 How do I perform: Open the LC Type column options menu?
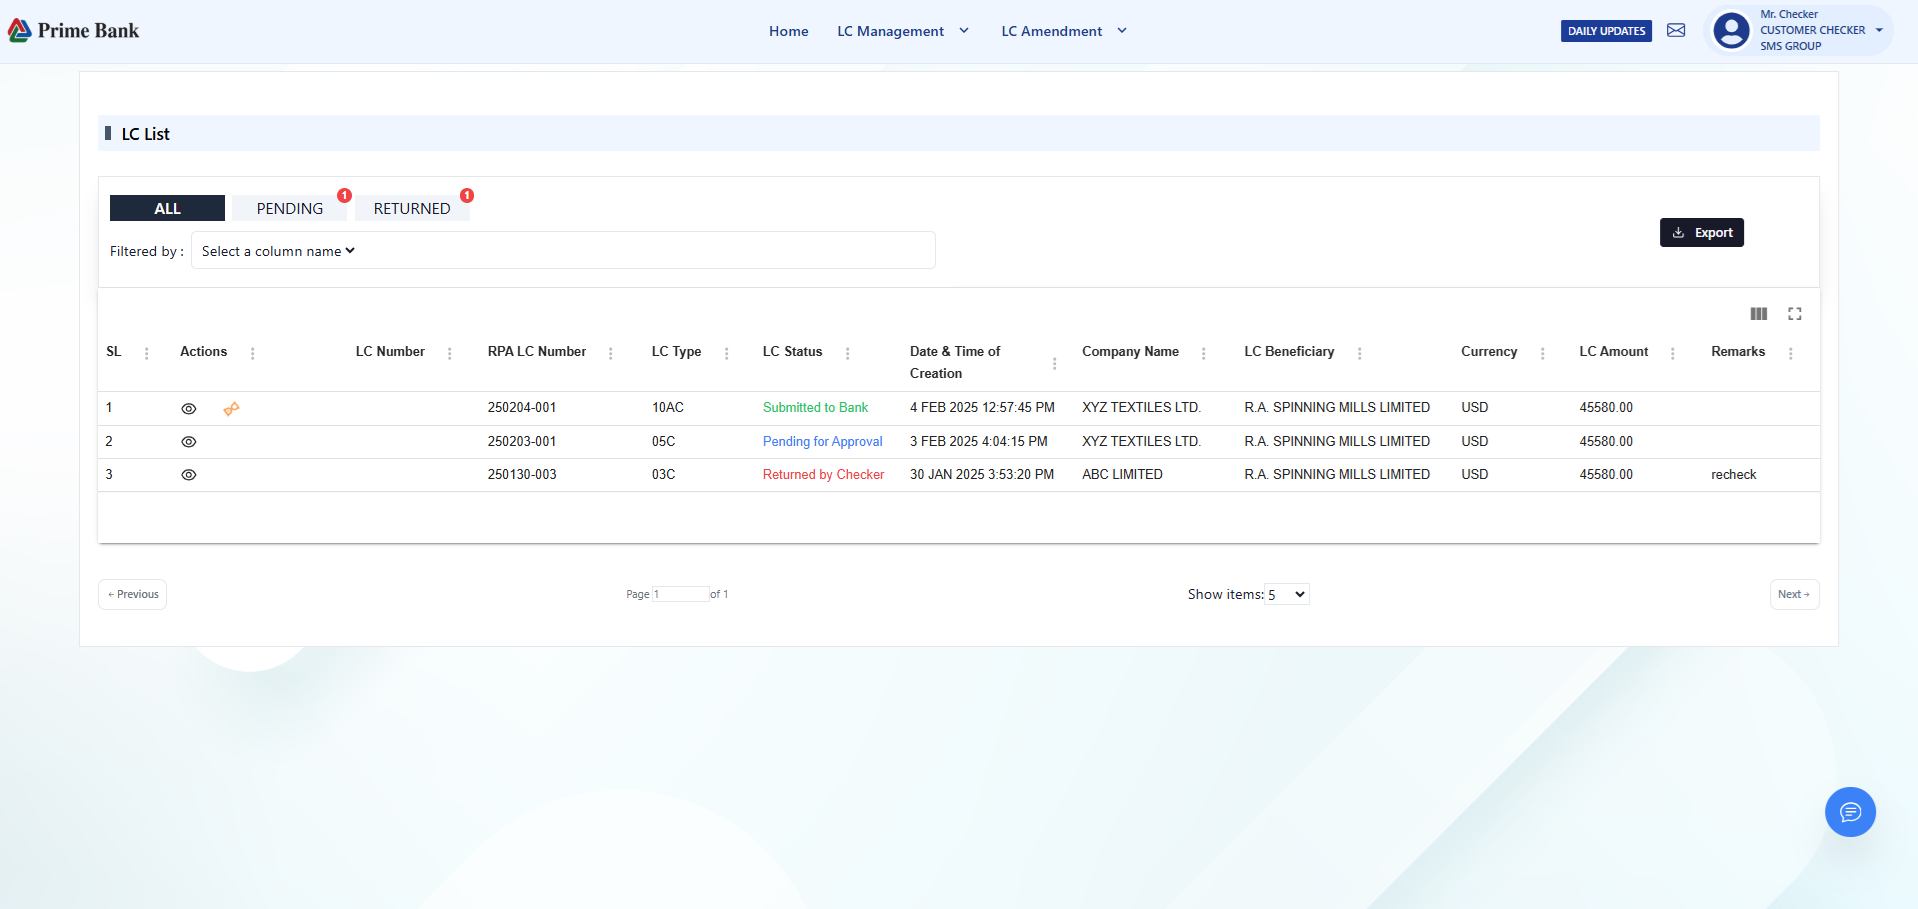[726, 353]
